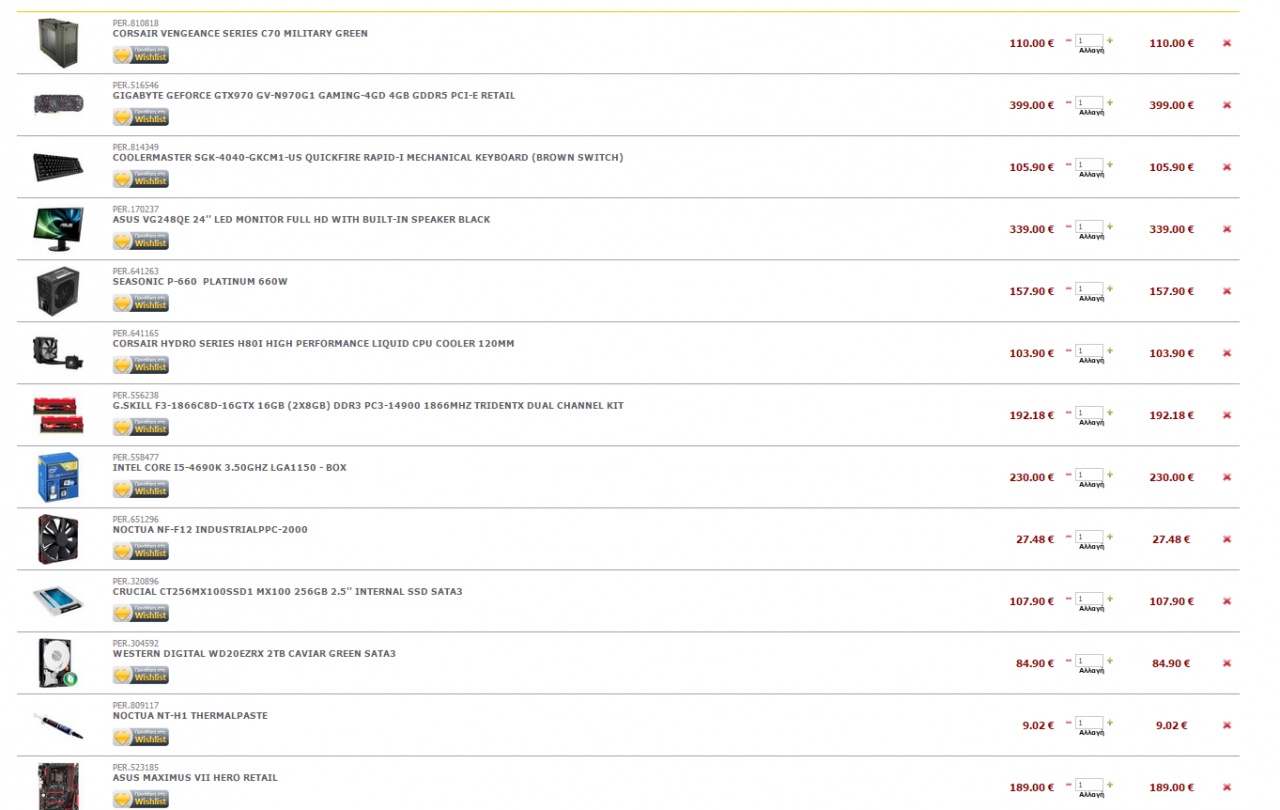Decrease quantity of Corsair Hydro H80i

coord(1068,350)
